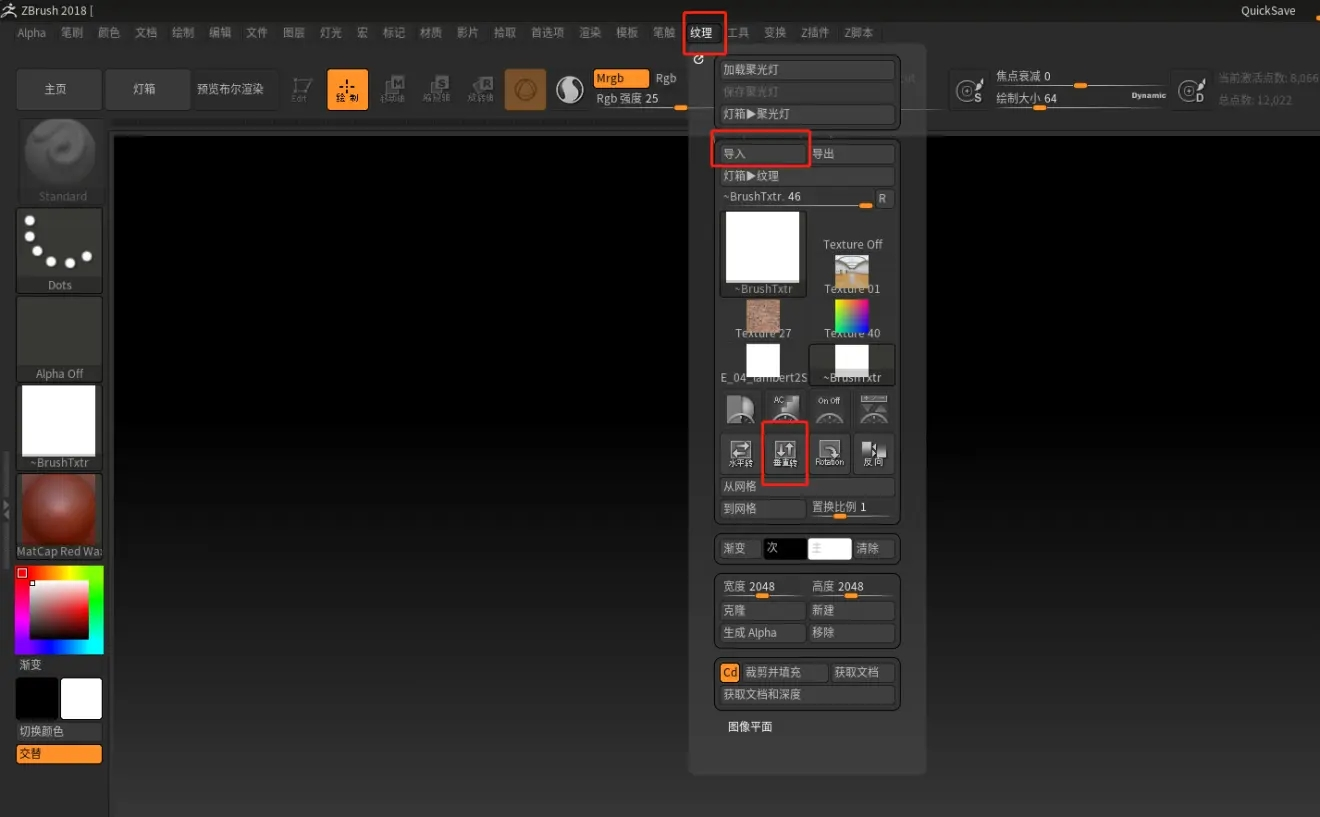Screen dimensions: 1320x817
Task: Click the circular arrow icon by the texture panel
Action: (698, 59)
